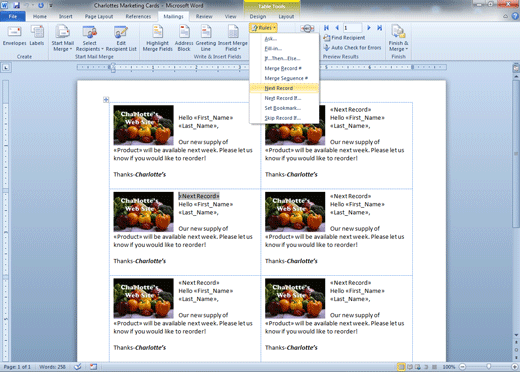Click the table move handle
This screenshot has height=372, width=520.
106,99
